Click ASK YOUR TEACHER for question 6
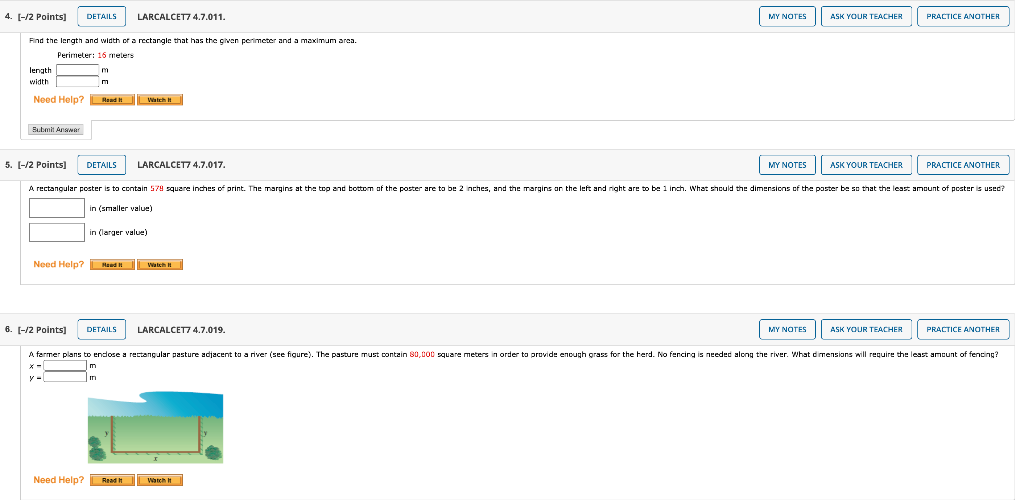The image size is (1024, 500). (866, 330)
